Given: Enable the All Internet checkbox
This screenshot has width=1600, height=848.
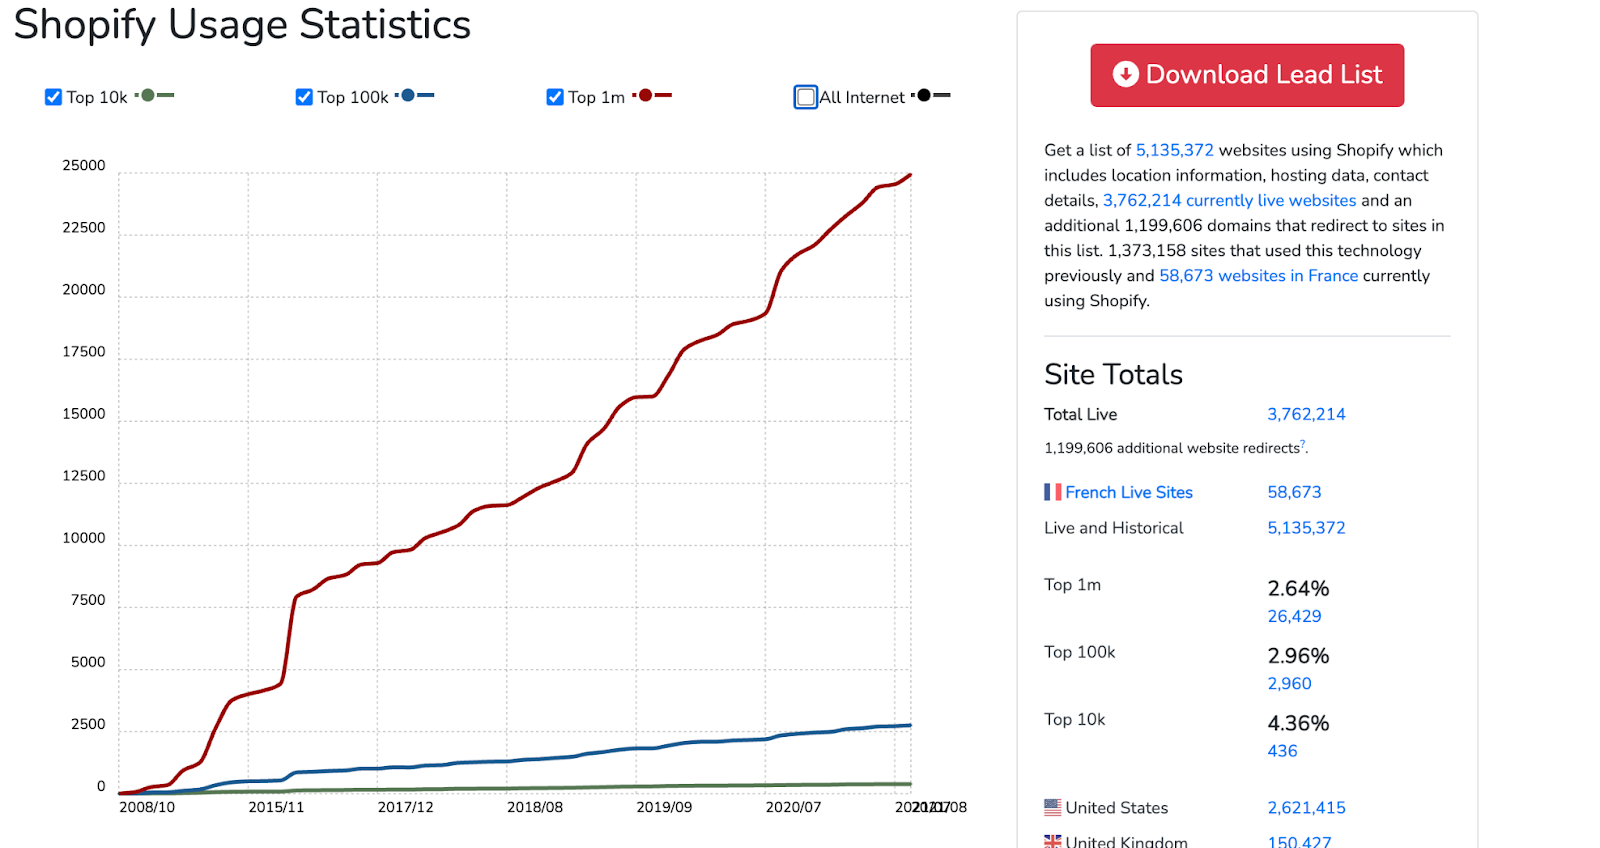Looking at the screenshot, I should tap(806, 97).
